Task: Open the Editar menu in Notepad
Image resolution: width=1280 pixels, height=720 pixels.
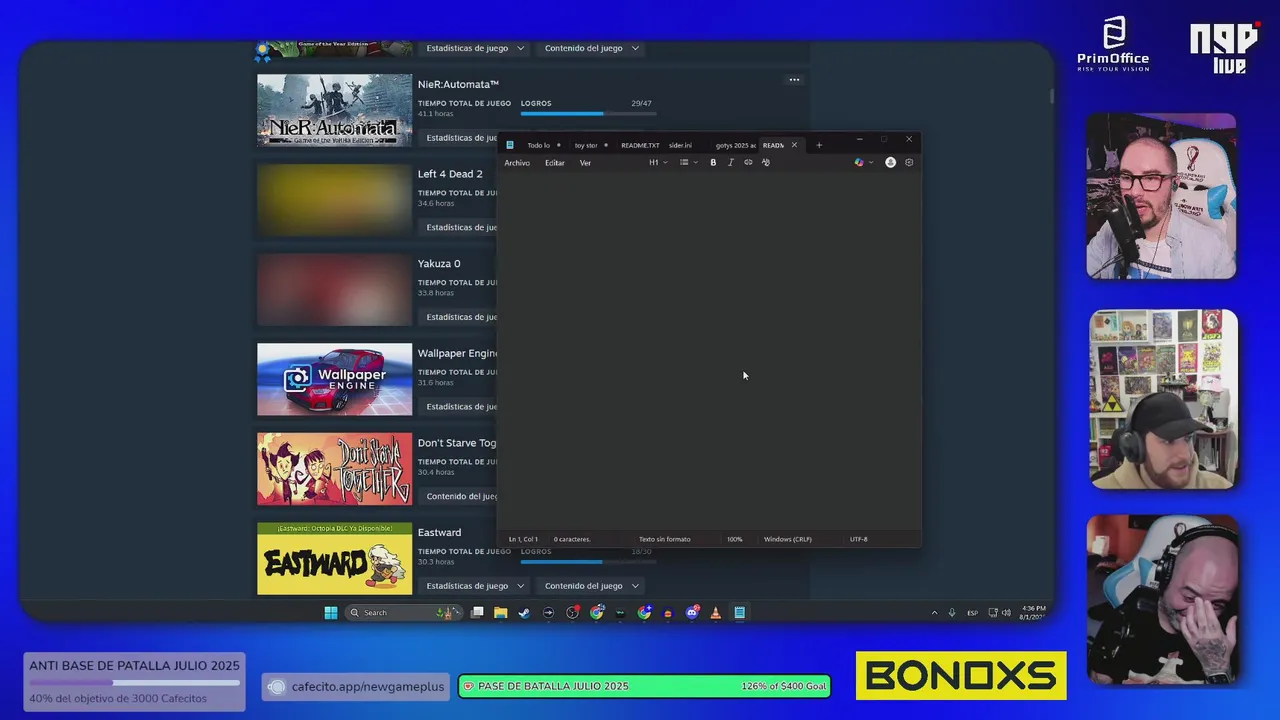Action: [x=555, y=163]
